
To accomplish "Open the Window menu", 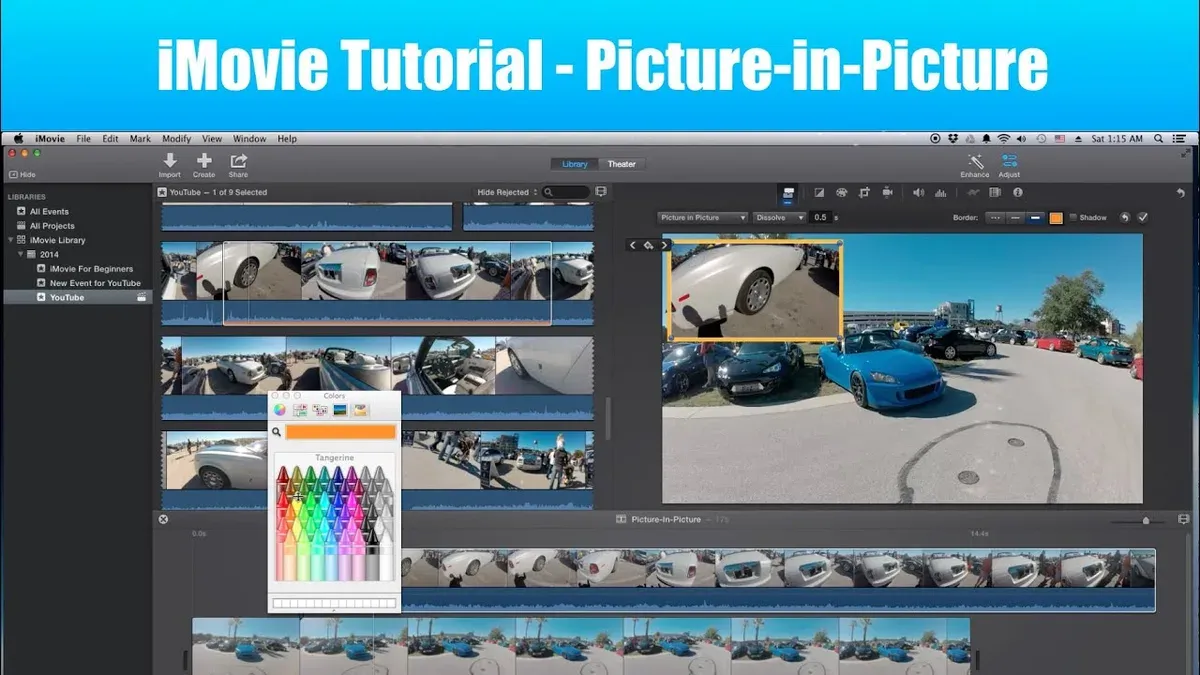I will (250, 139).
